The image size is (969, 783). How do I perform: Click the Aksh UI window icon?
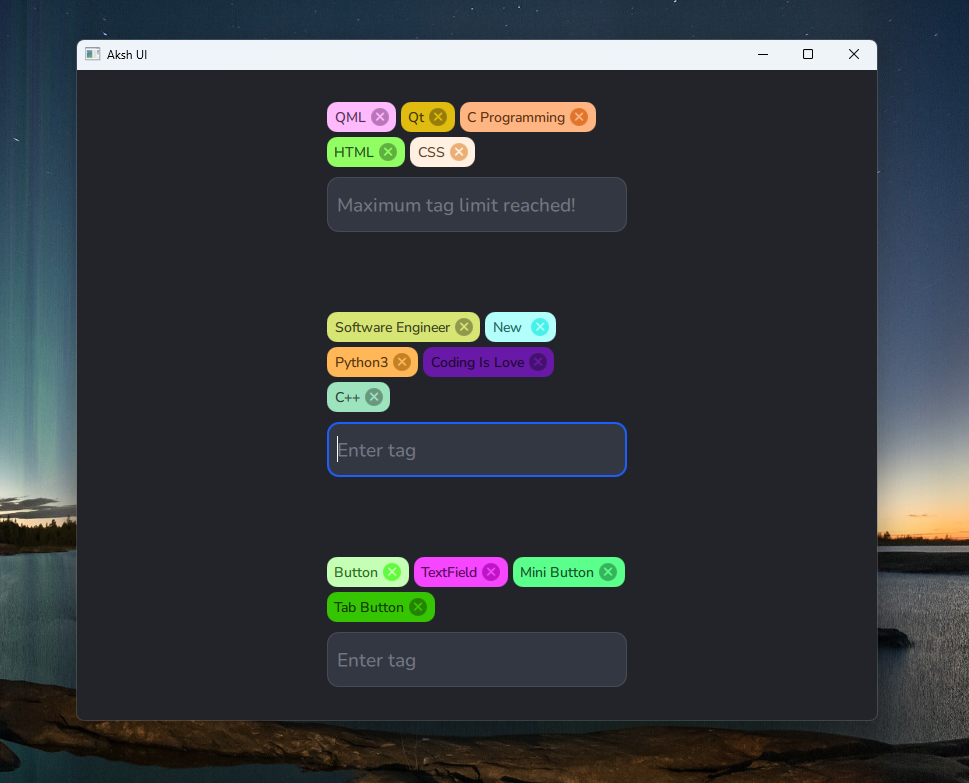[92, 54]
